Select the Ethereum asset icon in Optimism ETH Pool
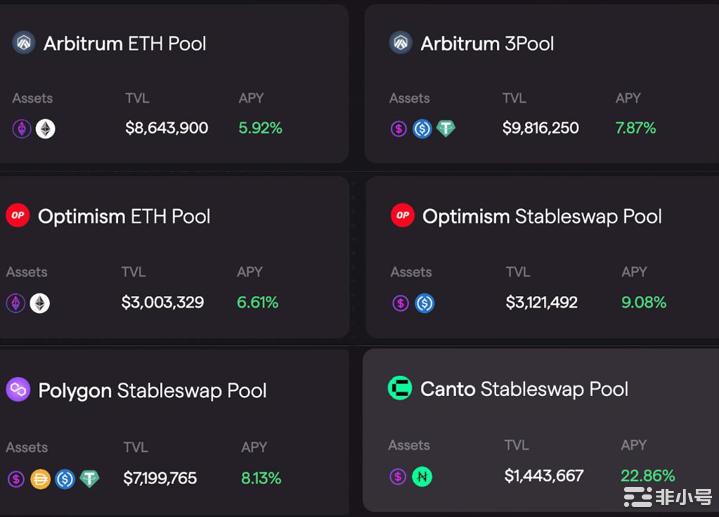 [x=39, y=302]
